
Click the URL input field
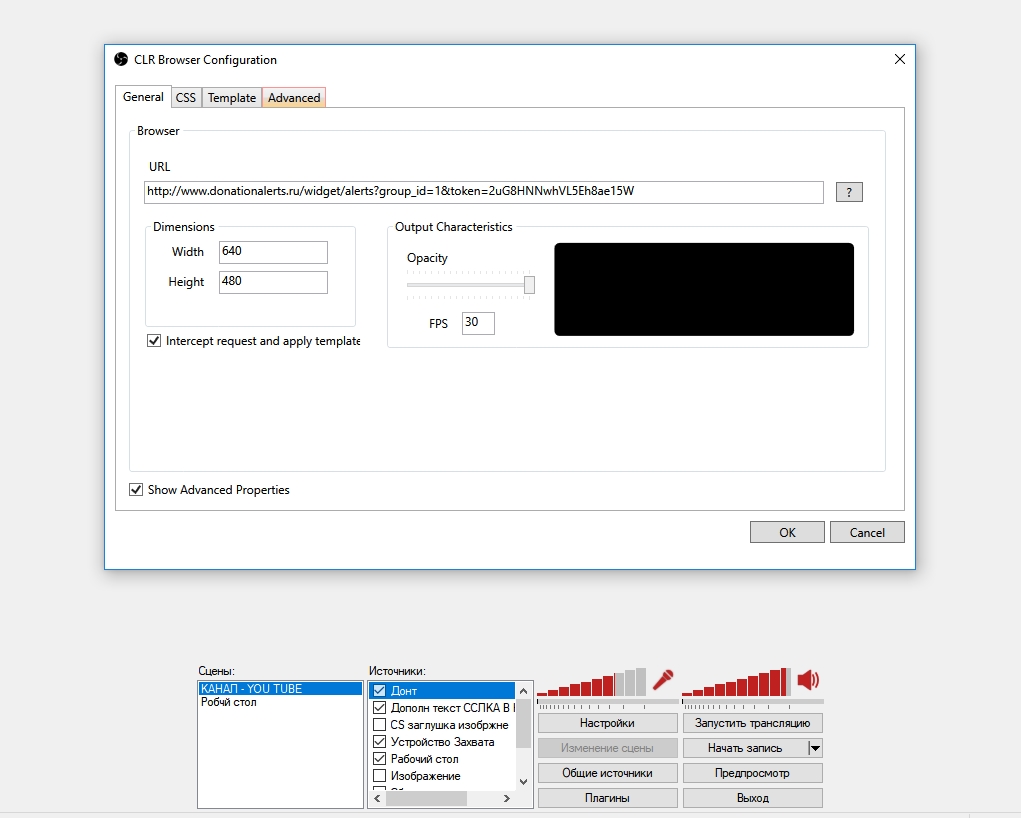[x=484, y=192]
